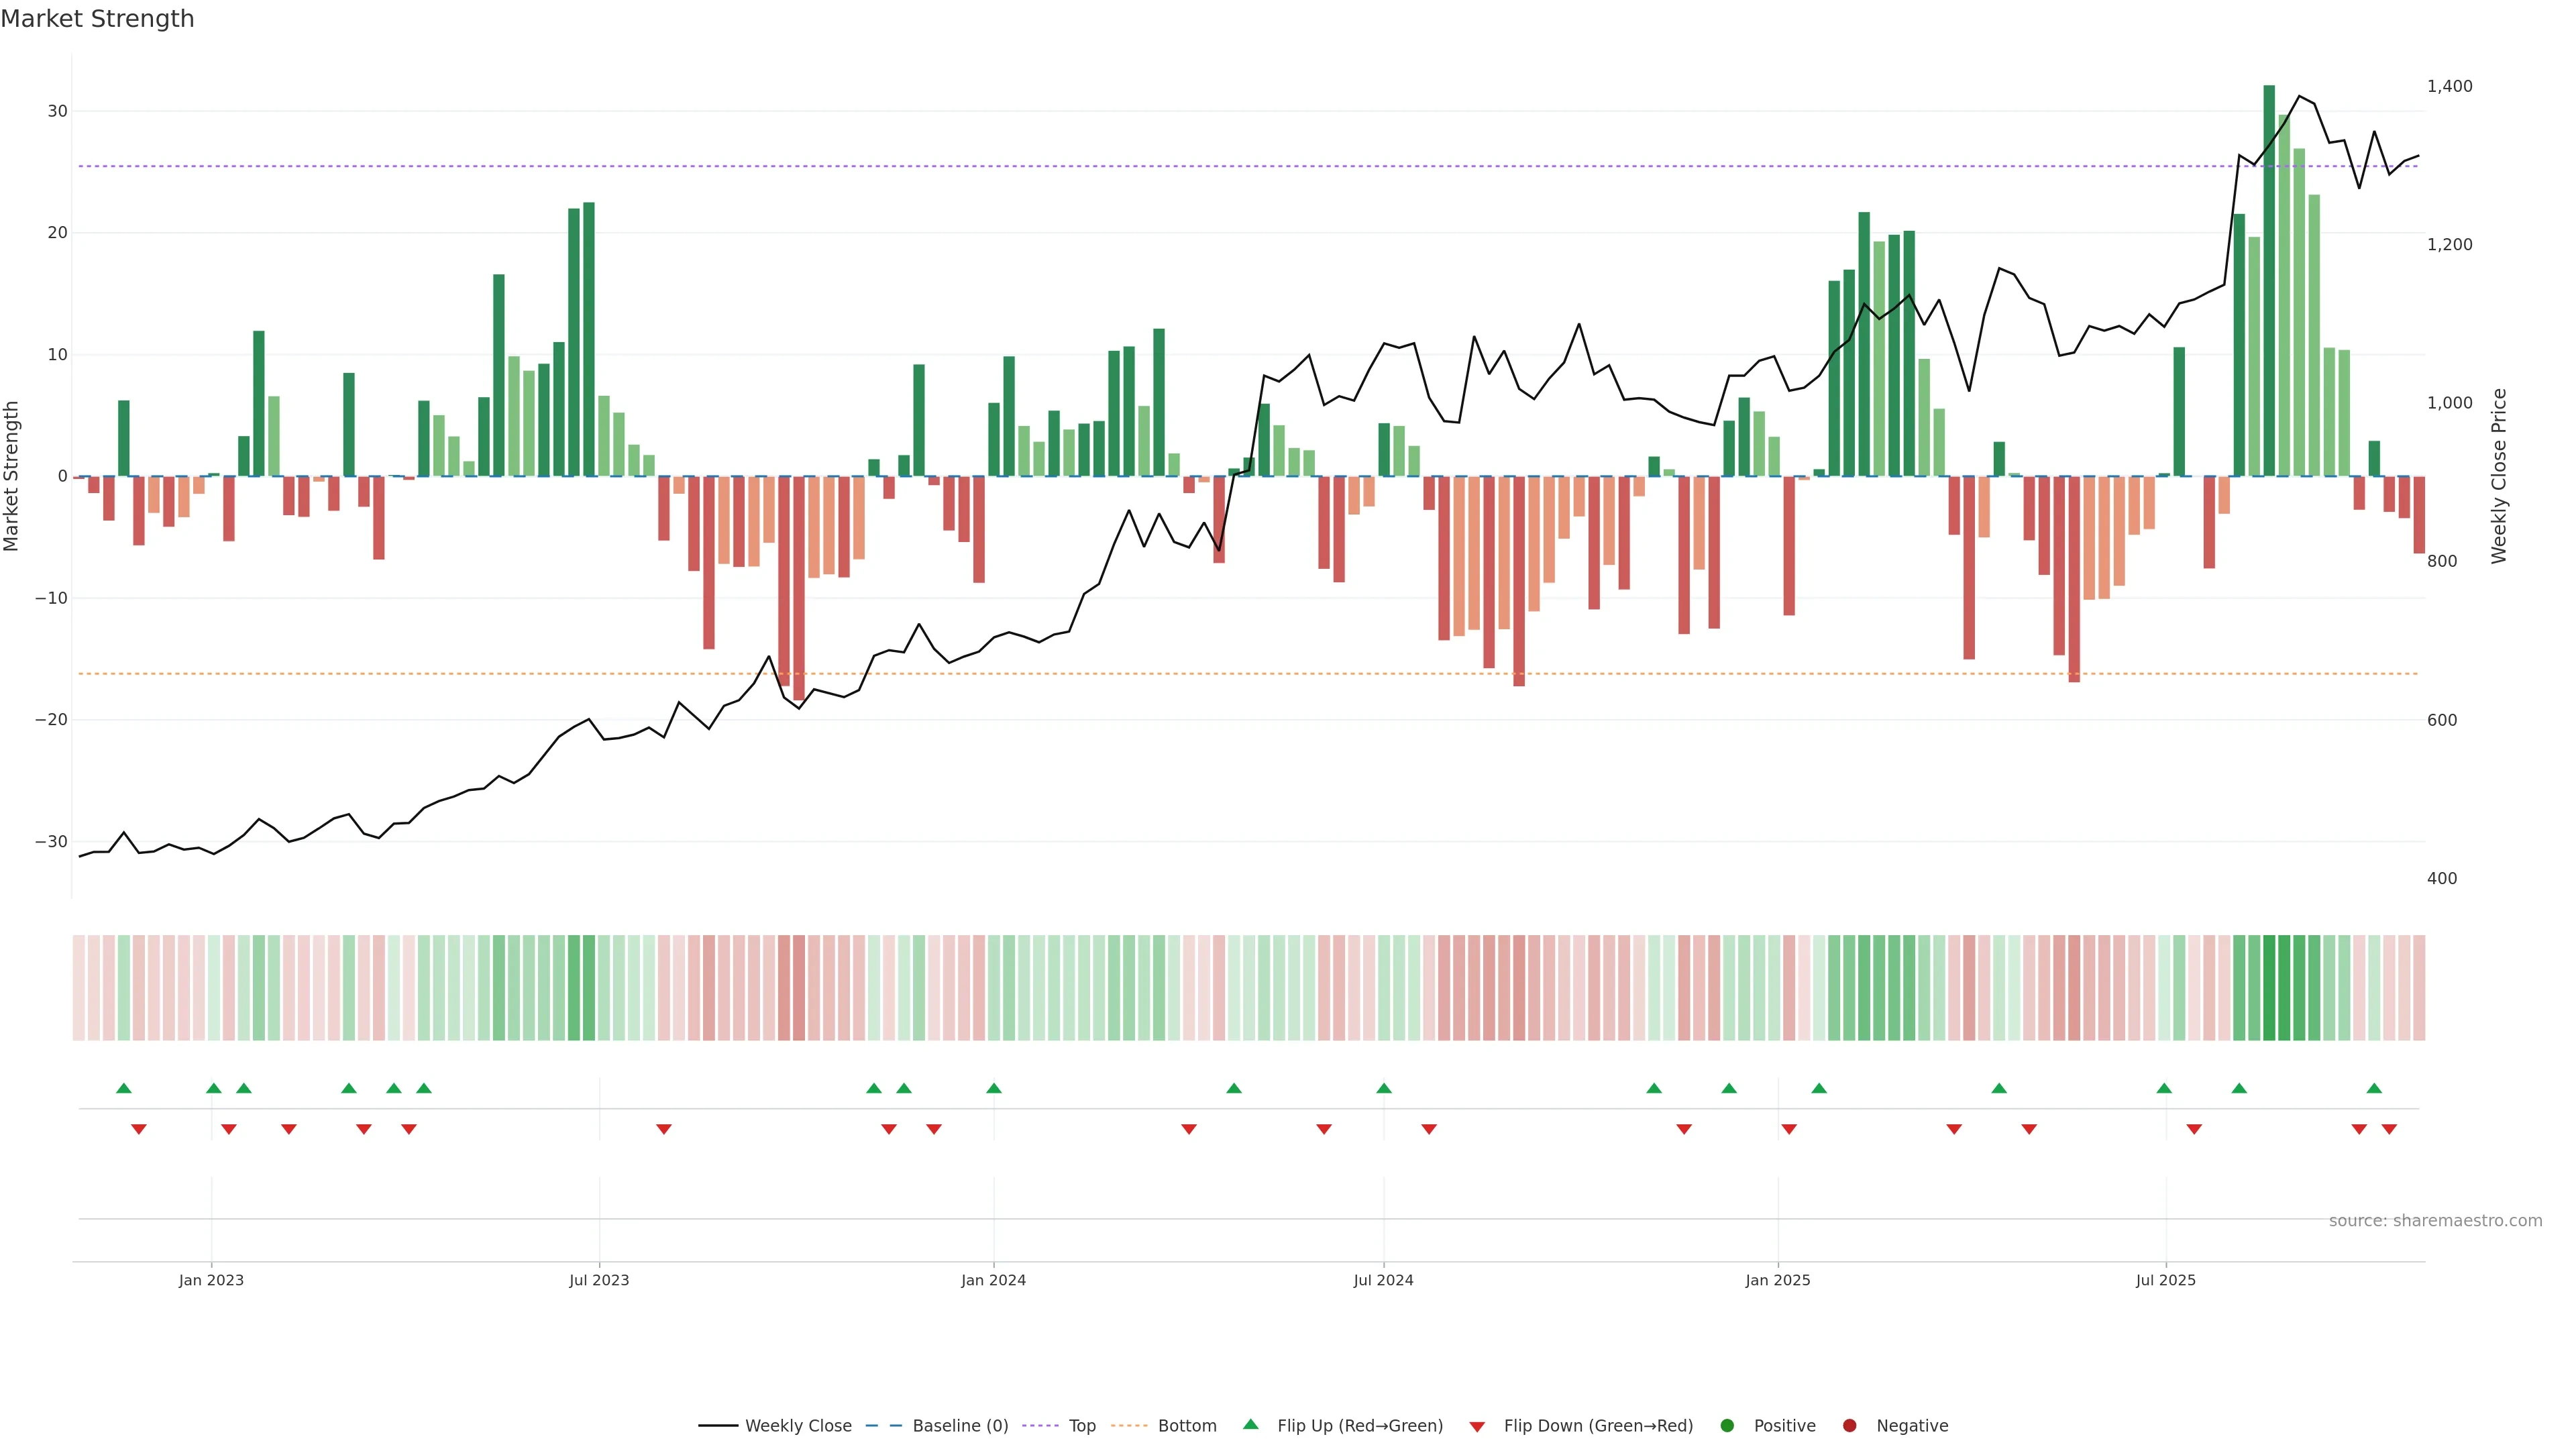Click the Negative red circle legend icon
This screenshot has height=1449, width=2576.
coord(1849,1426)
